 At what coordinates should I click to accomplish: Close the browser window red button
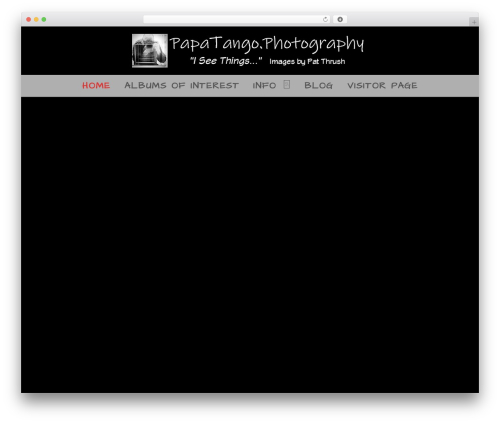pos(29,20)
